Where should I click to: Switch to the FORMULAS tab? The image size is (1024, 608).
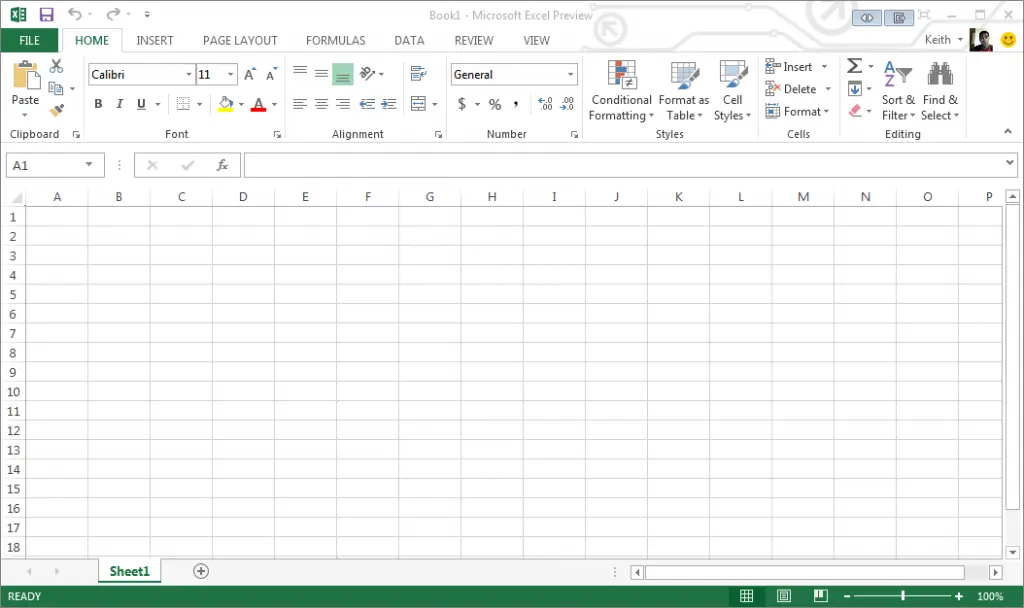(x=336, y=40)
